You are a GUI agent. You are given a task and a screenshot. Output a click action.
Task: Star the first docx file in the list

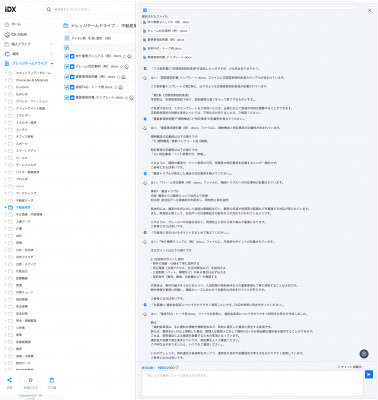point(125,56)
